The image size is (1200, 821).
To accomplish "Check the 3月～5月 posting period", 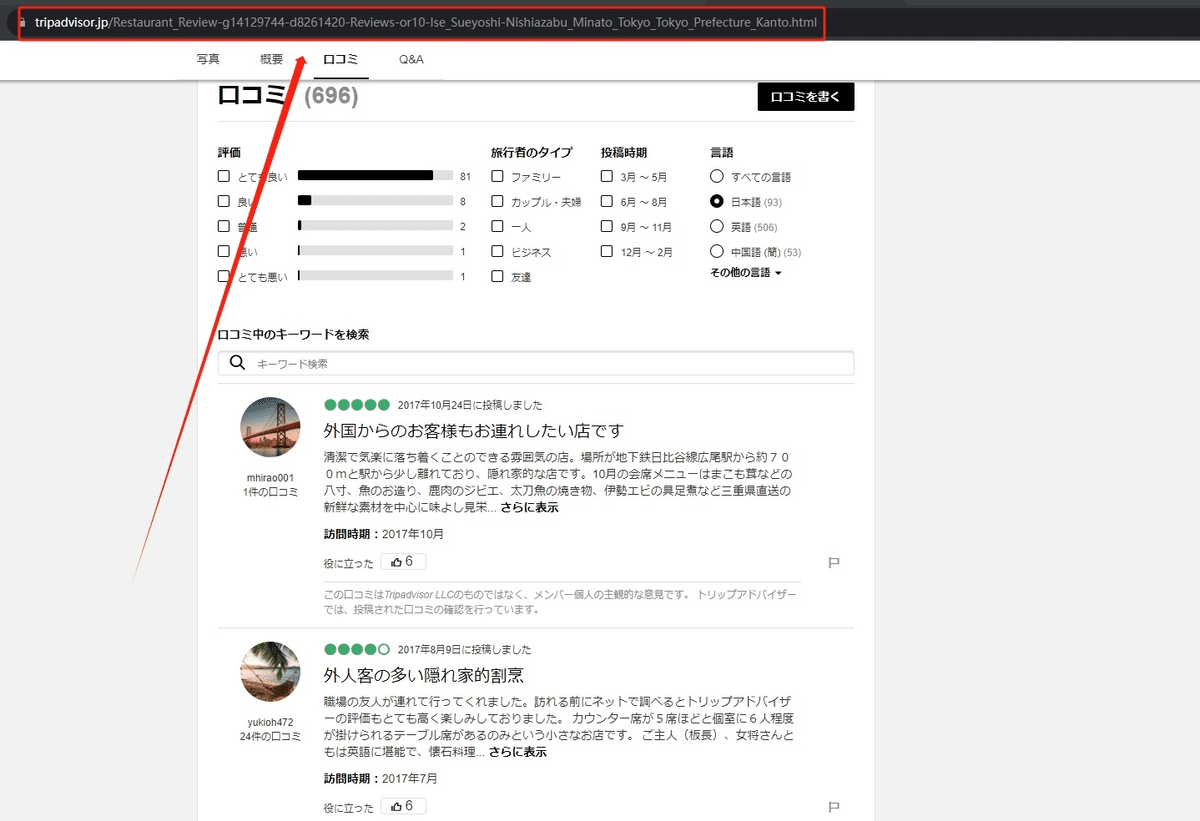I will coord(607,176).
